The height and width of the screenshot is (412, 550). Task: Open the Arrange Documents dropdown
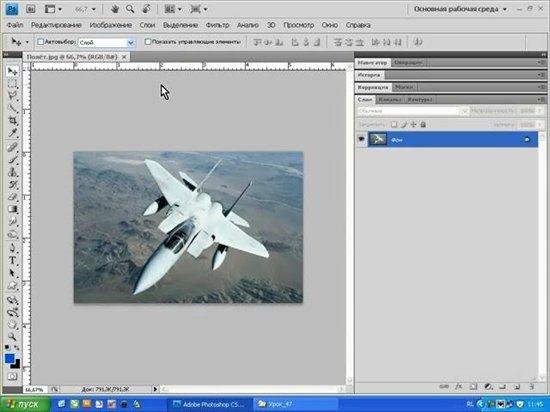[x=173, y=9]
